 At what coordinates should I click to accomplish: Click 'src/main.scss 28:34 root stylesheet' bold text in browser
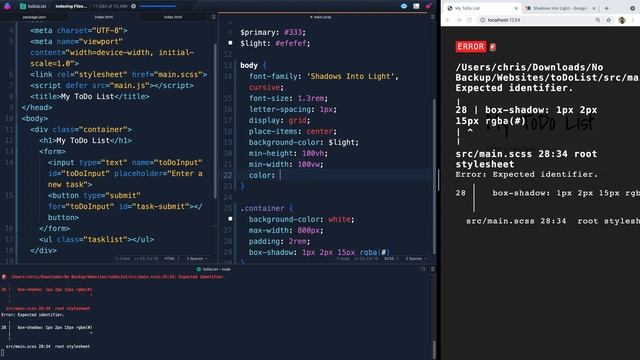(527, 159)
